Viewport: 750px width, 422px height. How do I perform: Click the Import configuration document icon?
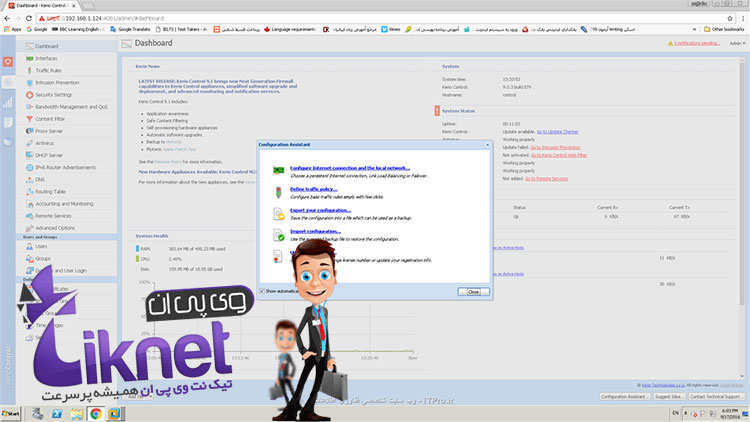pyautogui.click(x=278, y=234)
